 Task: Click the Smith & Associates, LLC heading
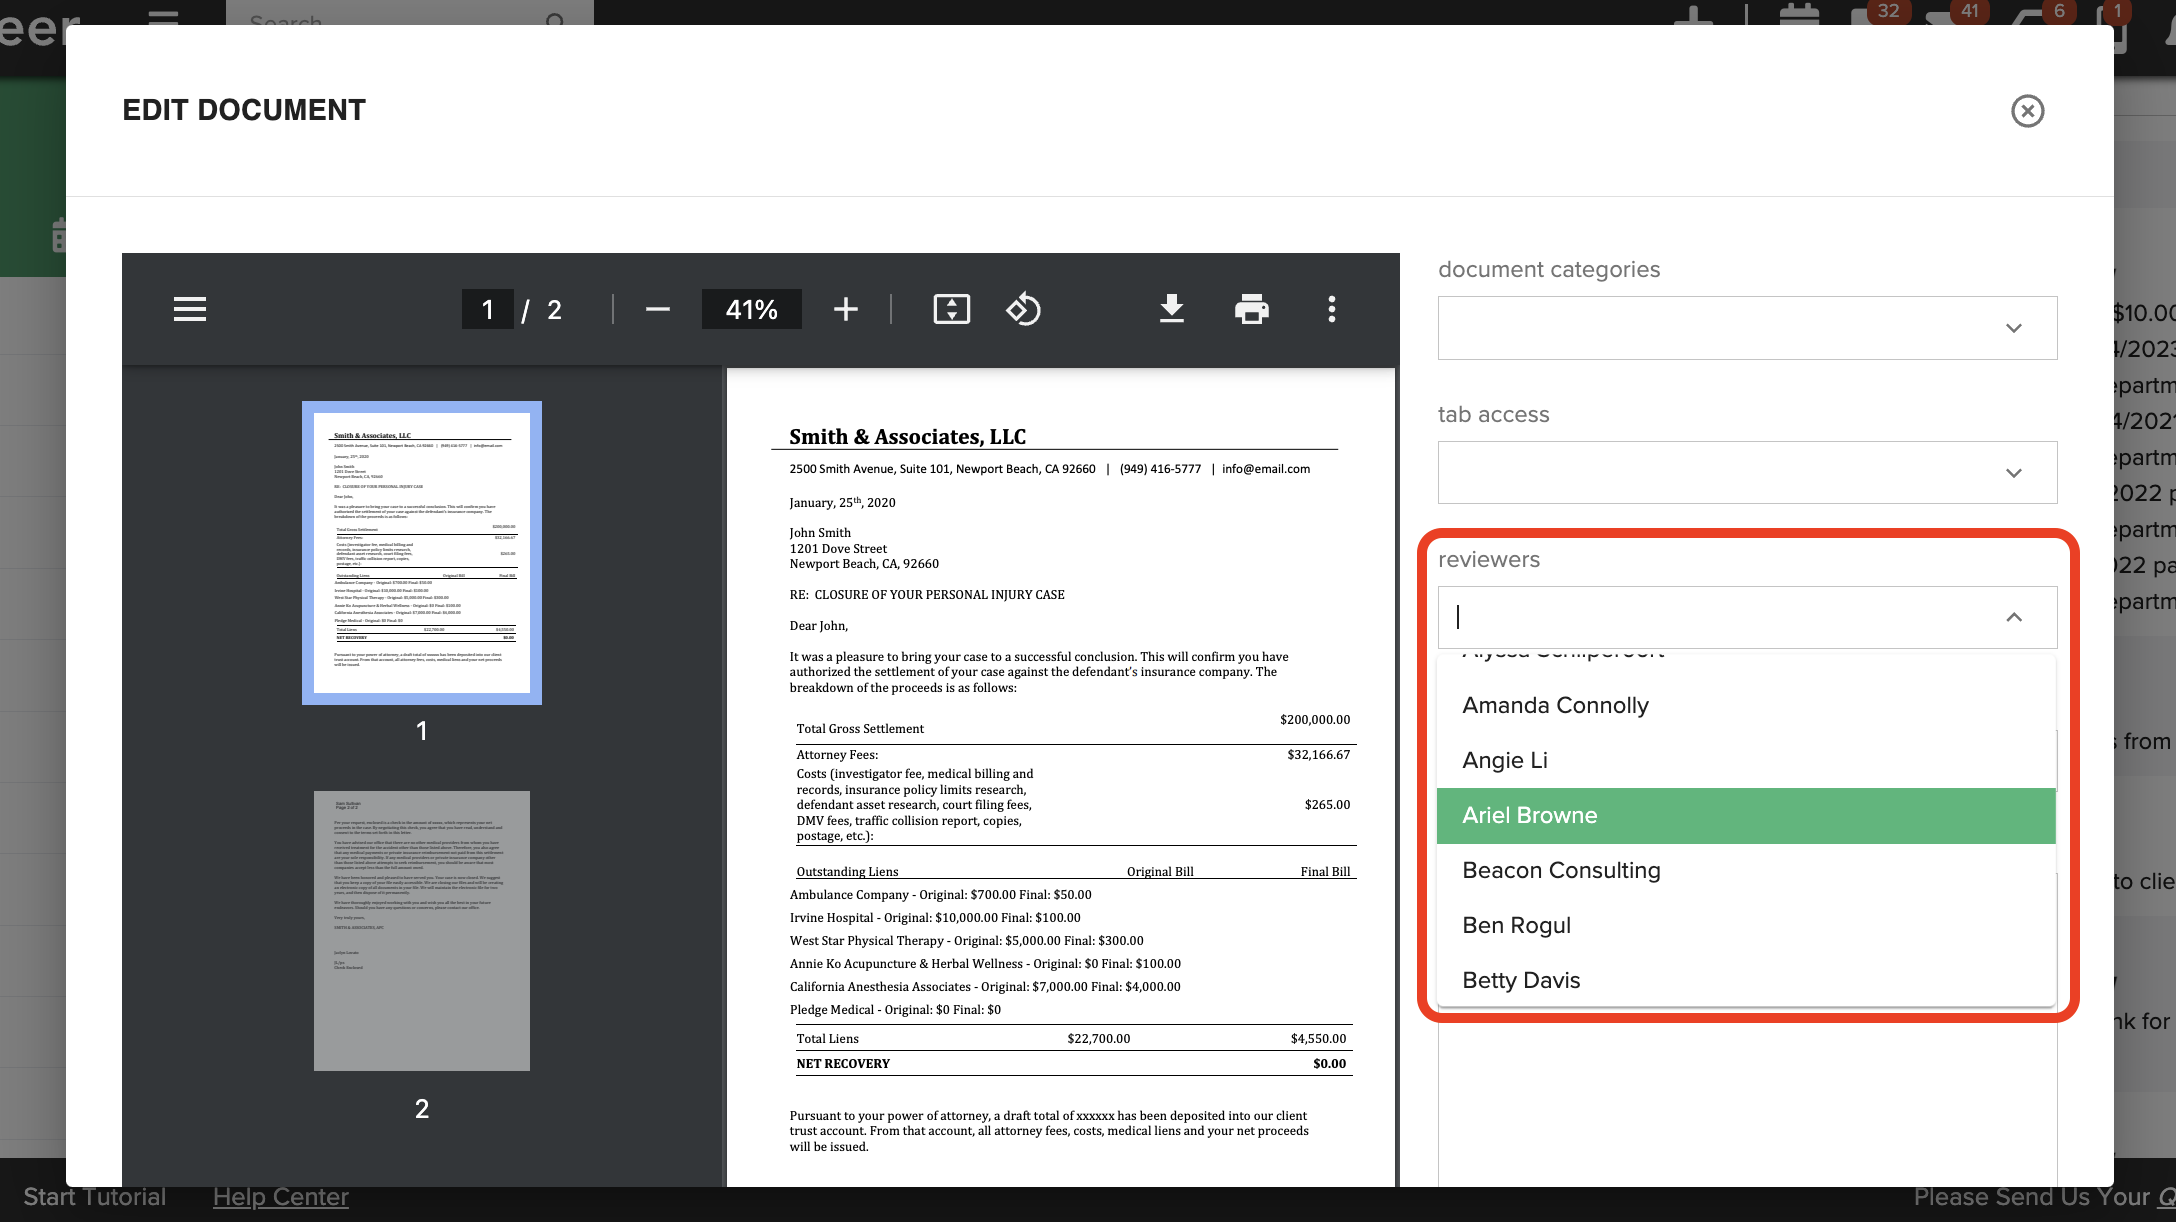point(907,437)
